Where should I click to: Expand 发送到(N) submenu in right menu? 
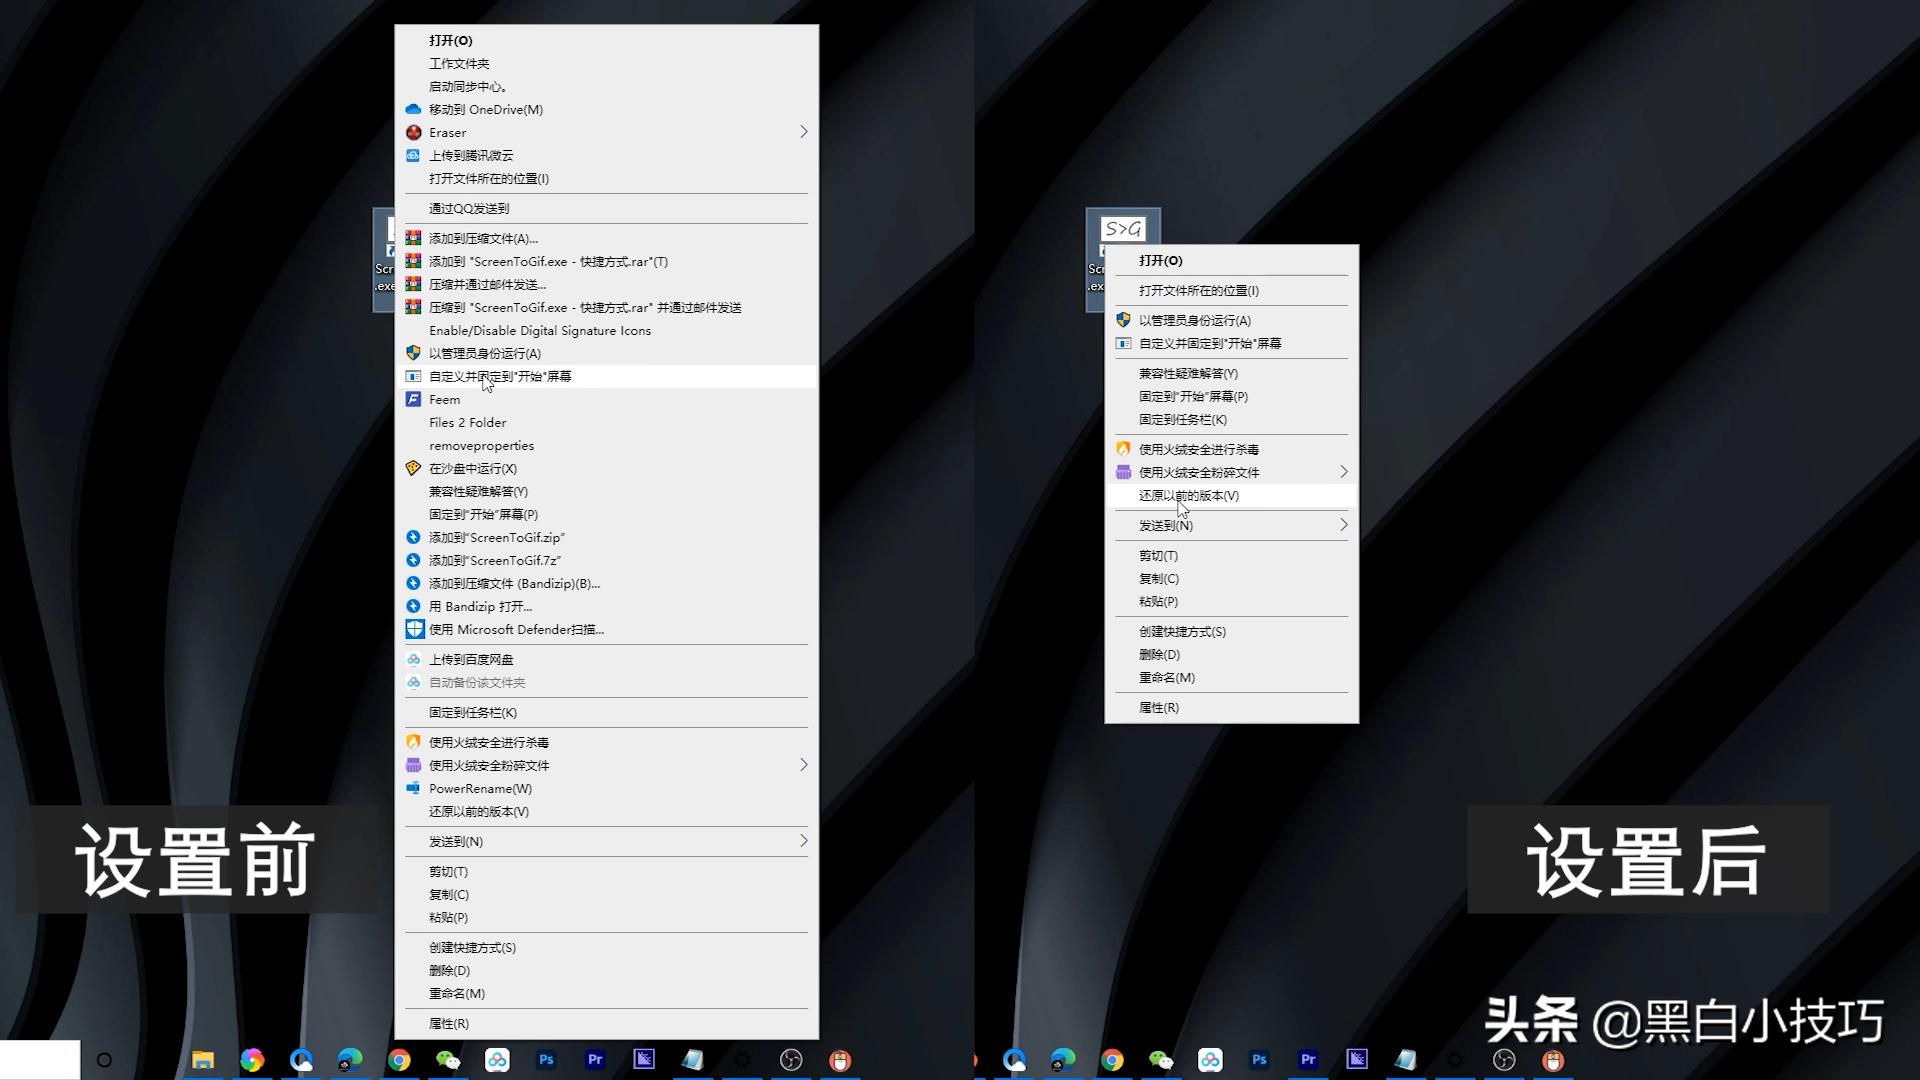[1343, 525]
